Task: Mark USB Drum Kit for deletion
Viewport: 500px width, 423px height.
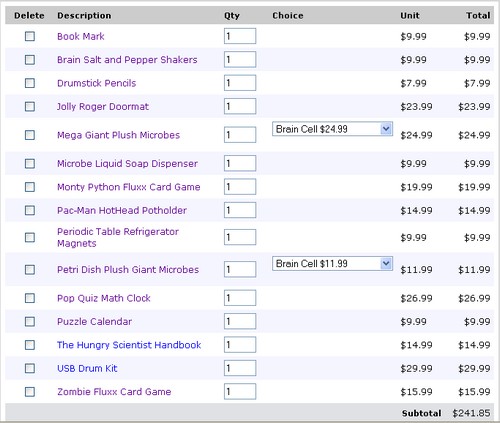Action: point(30,368)
